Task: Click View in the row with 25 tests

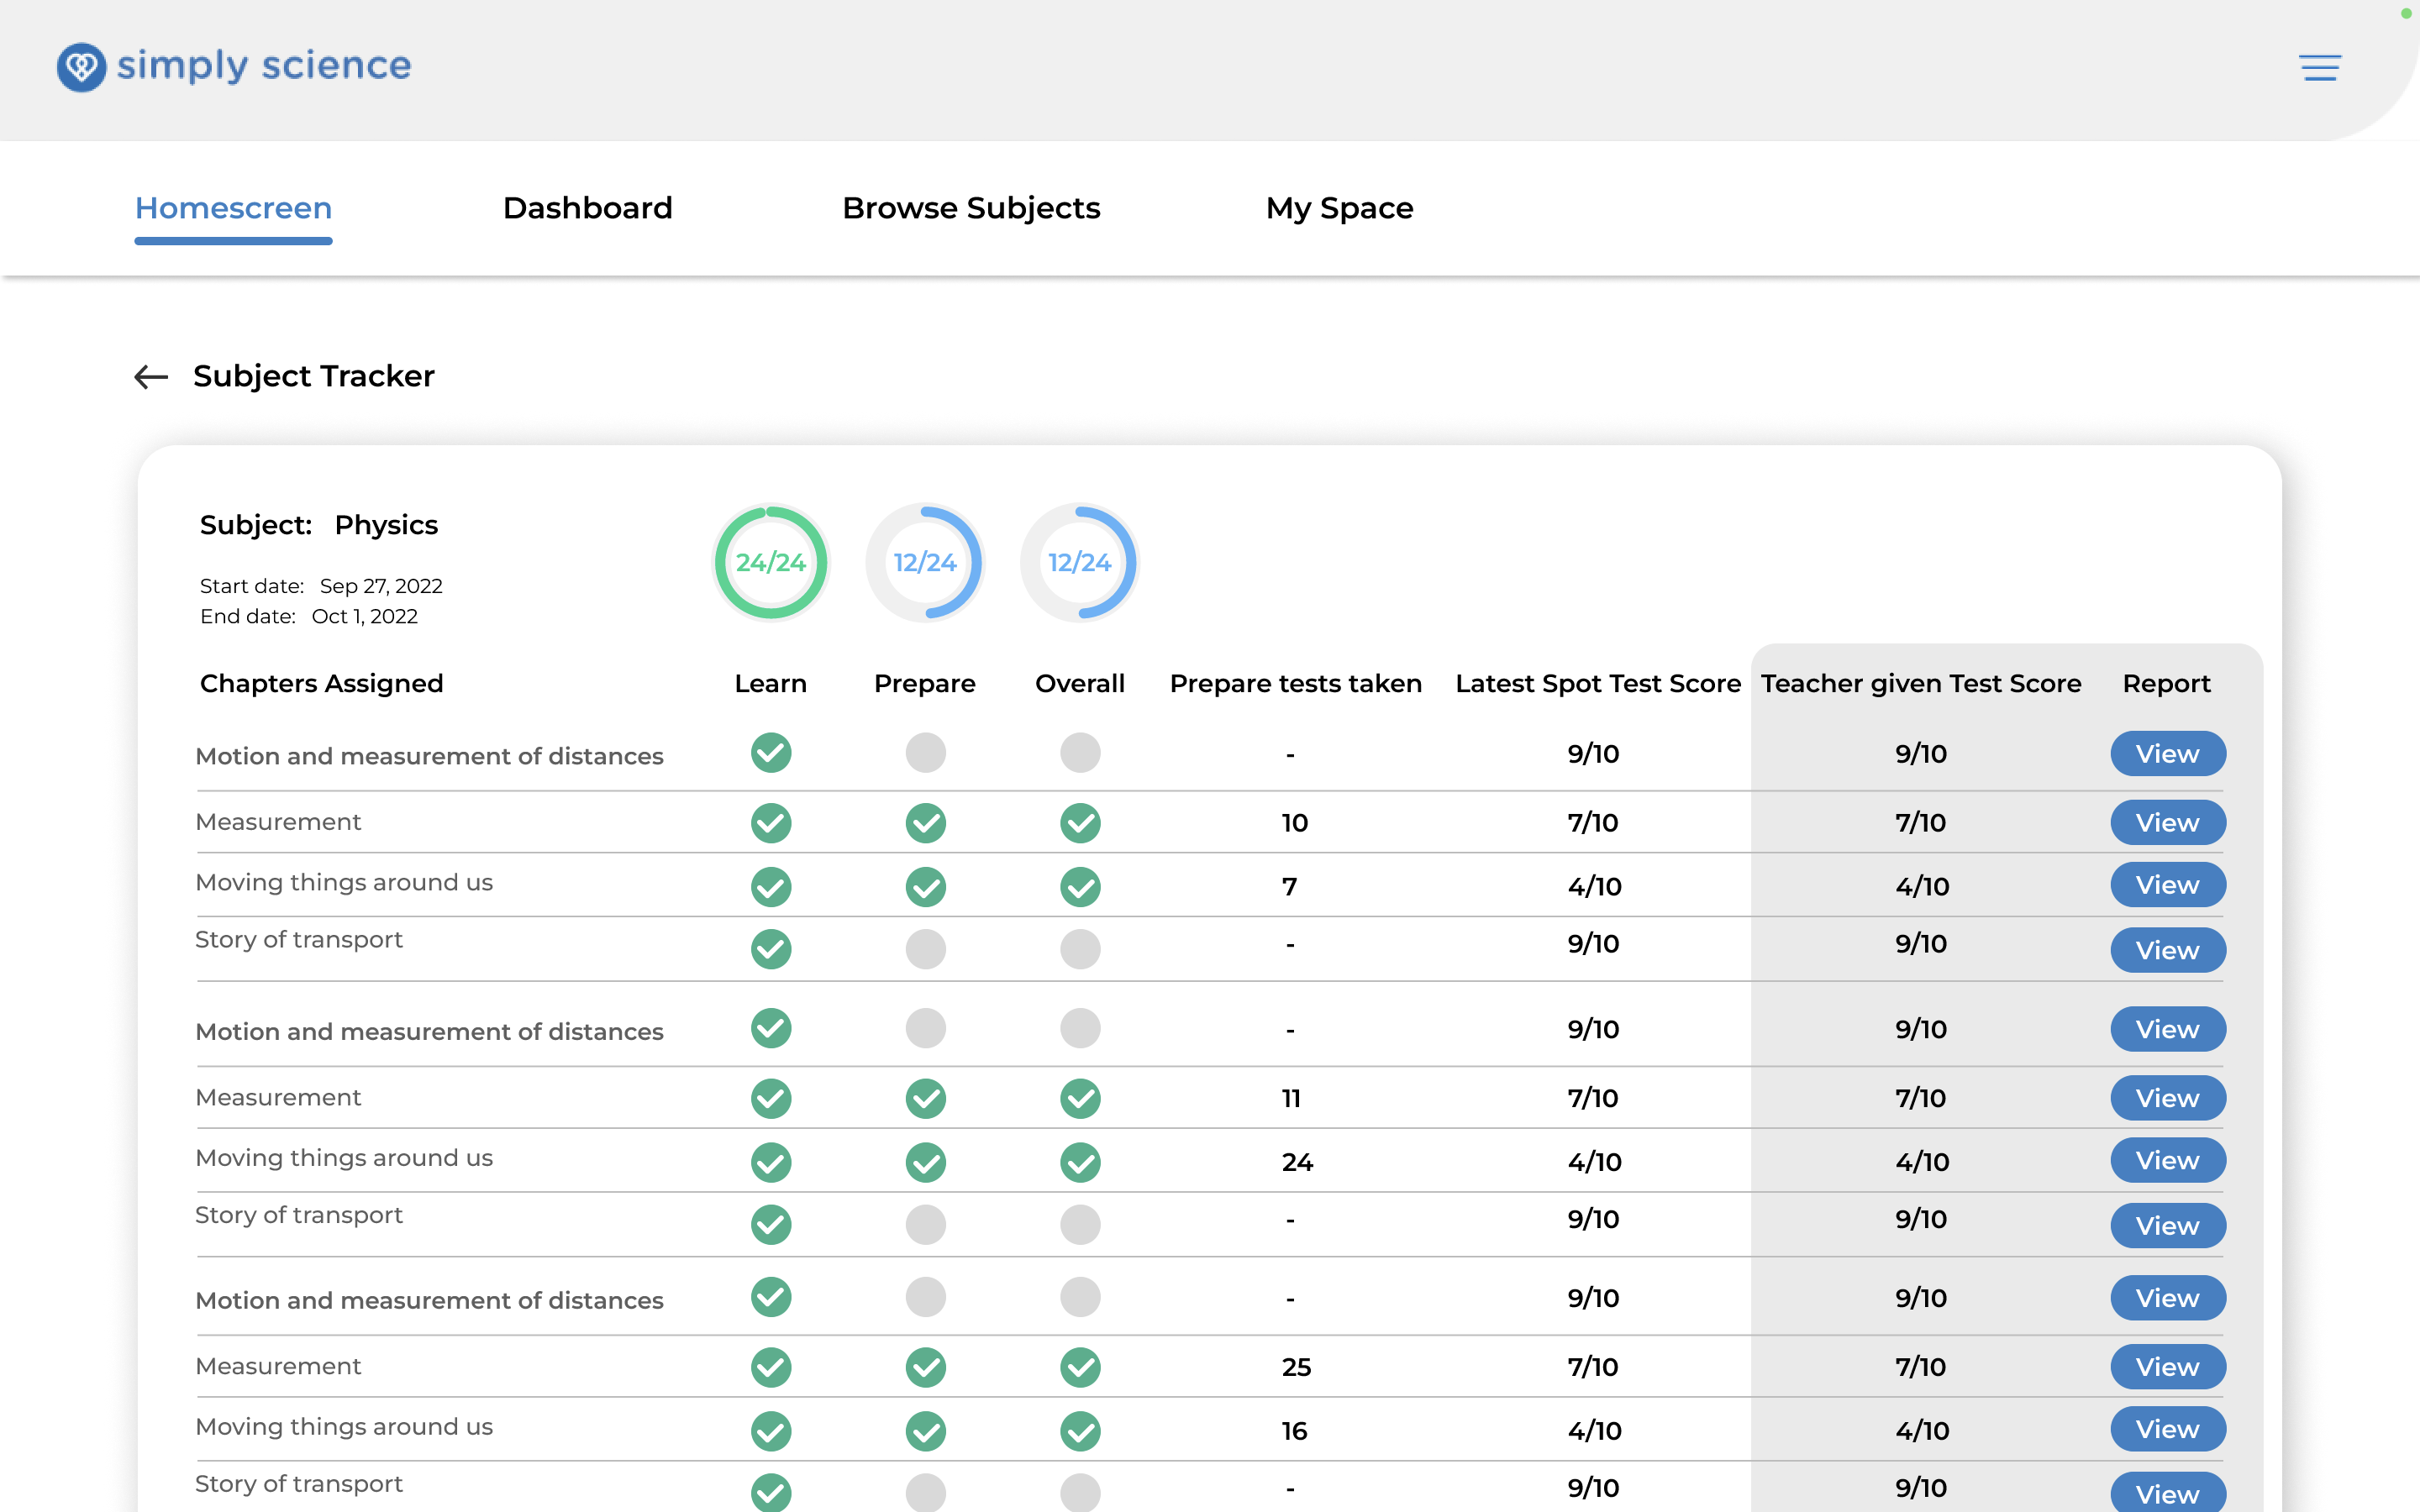Action: click(2168, 1367)
